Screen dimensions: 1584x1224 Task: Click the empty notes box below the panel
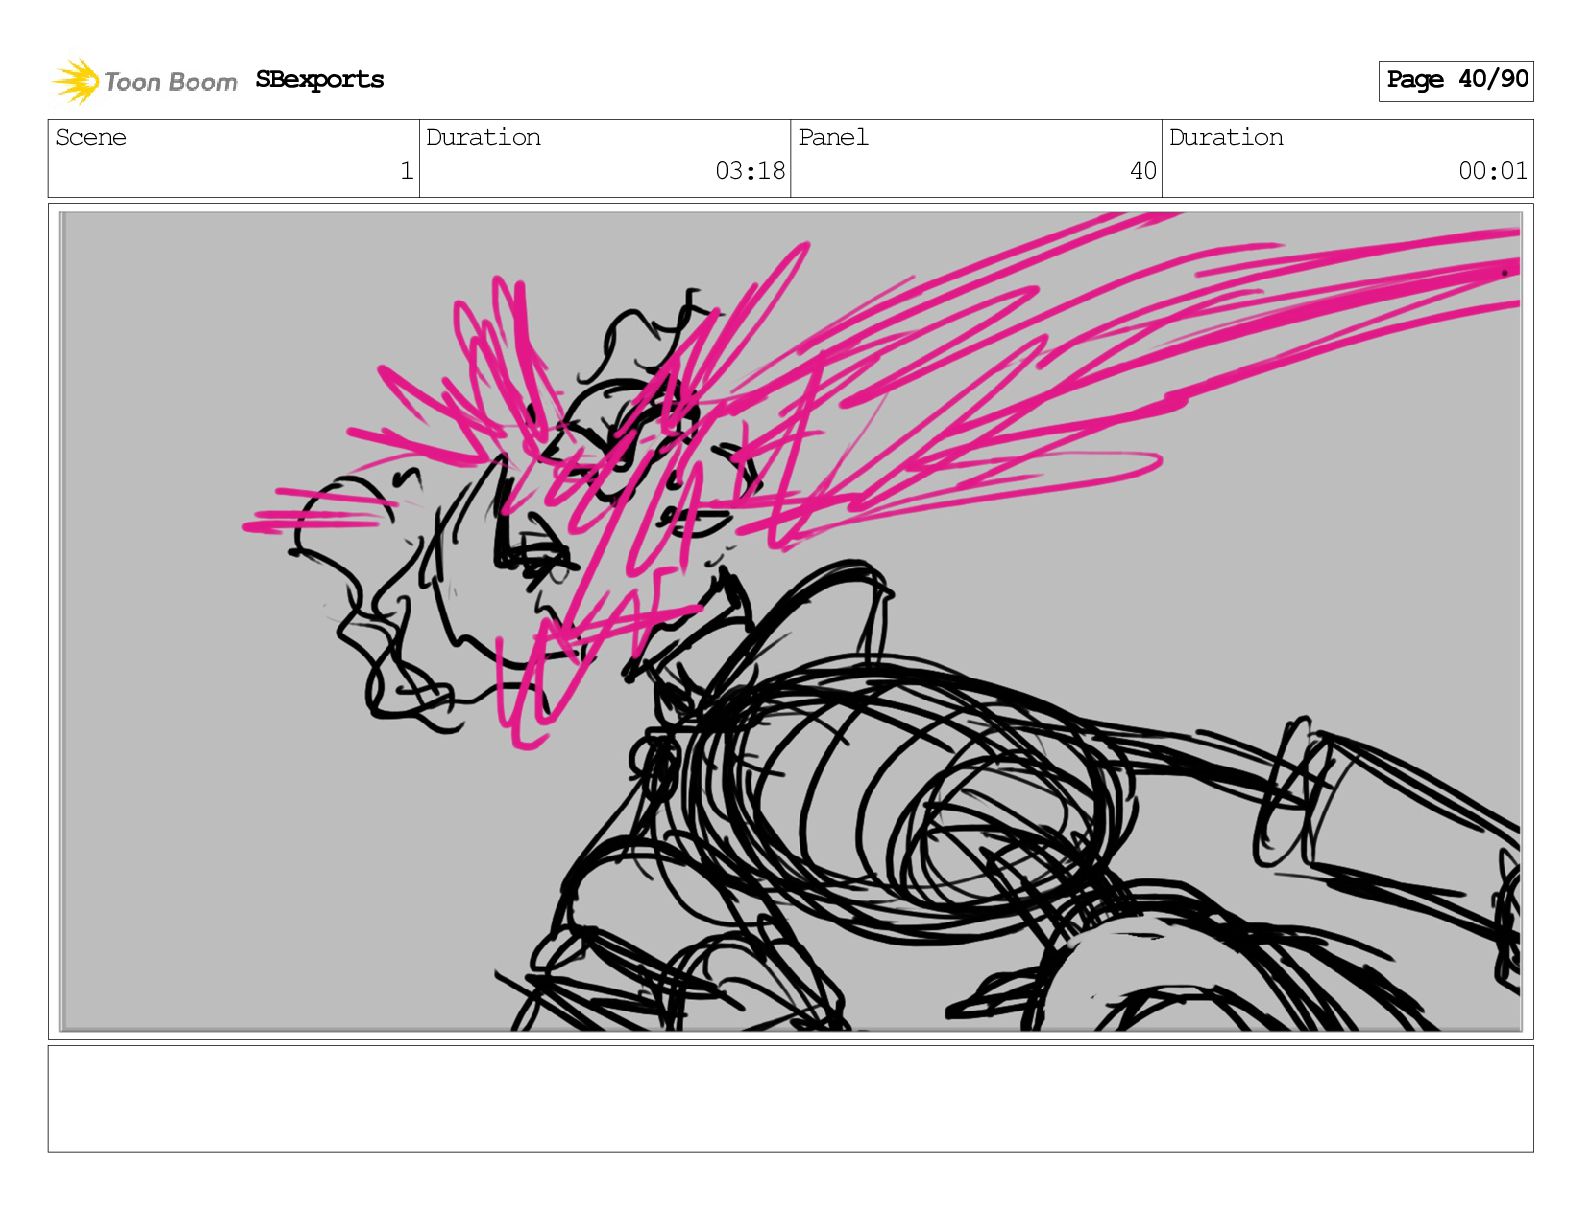pos(790,1098)
